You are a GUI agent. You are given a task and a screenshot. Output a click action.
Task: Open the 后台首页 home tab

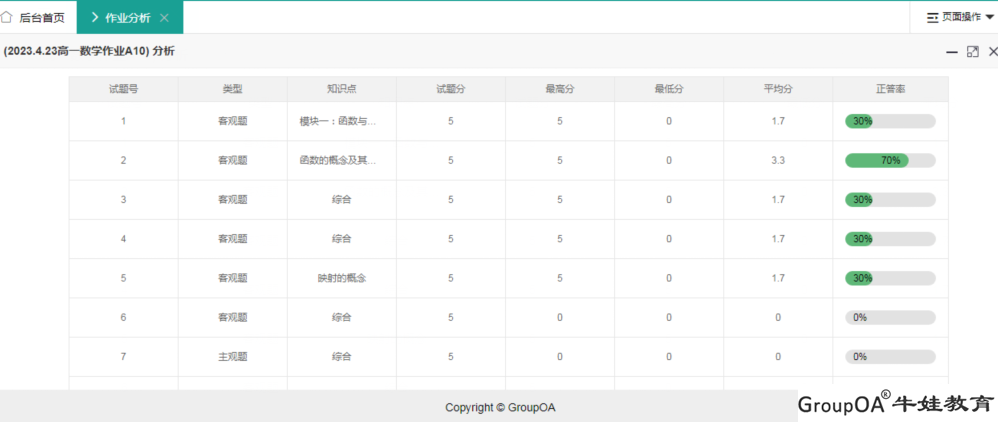point(38,18)
